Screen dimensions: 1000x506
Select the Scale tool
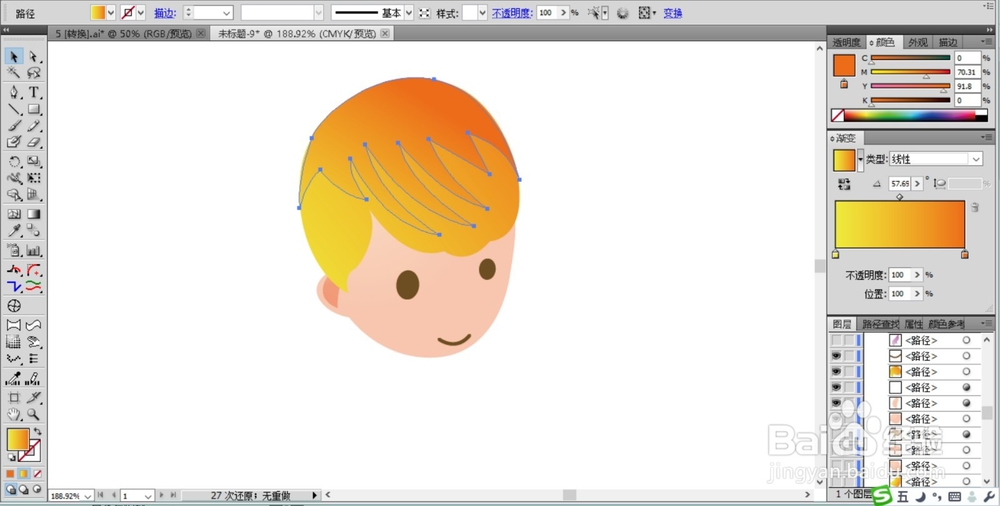[33, 161]
